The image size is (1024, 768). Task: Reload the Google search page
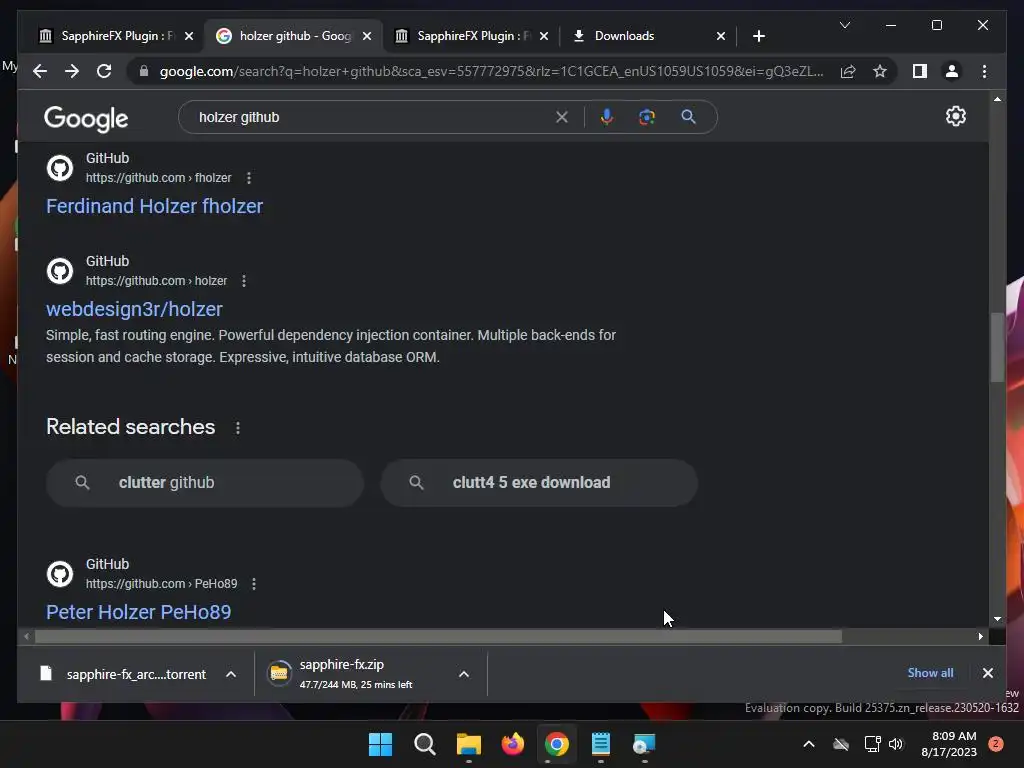[104, 71]
